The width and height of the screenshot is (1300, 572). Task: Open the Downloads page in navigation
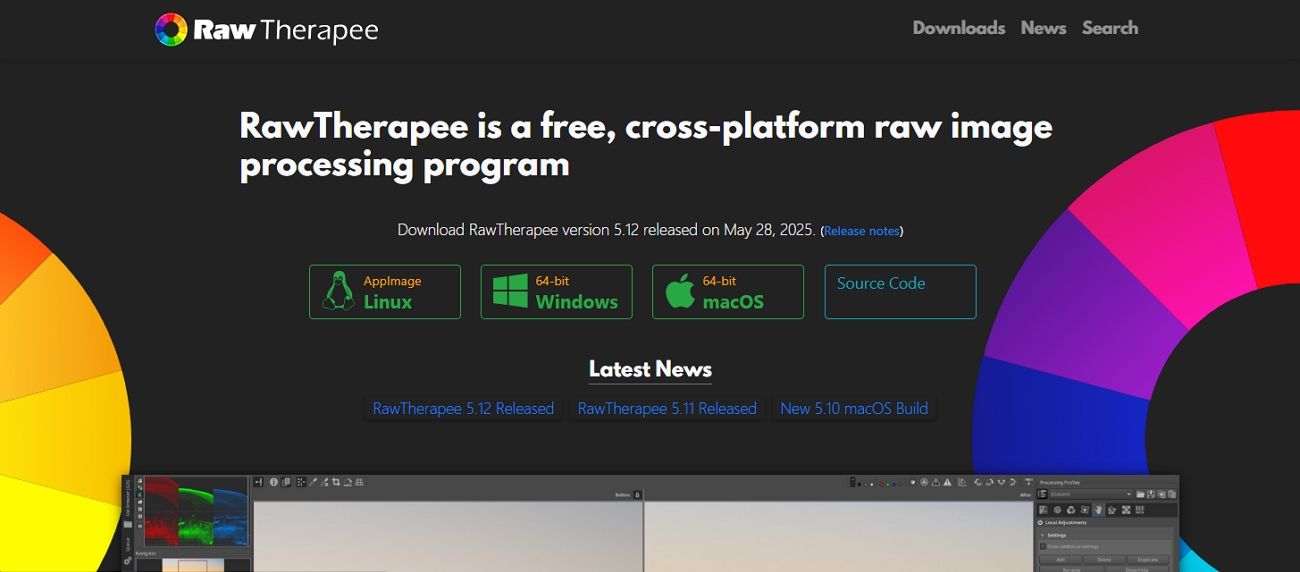tap(959, 28)
